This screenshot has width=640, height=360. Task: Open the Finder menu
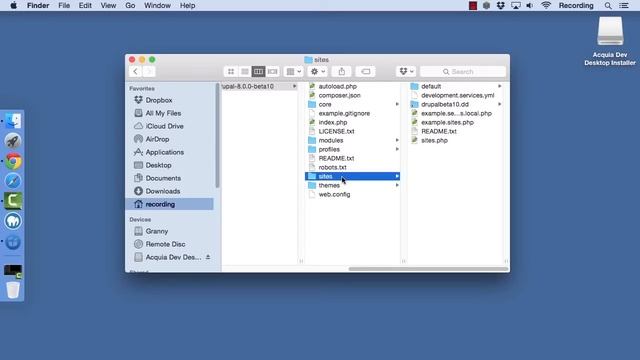(x=38, y=6)
